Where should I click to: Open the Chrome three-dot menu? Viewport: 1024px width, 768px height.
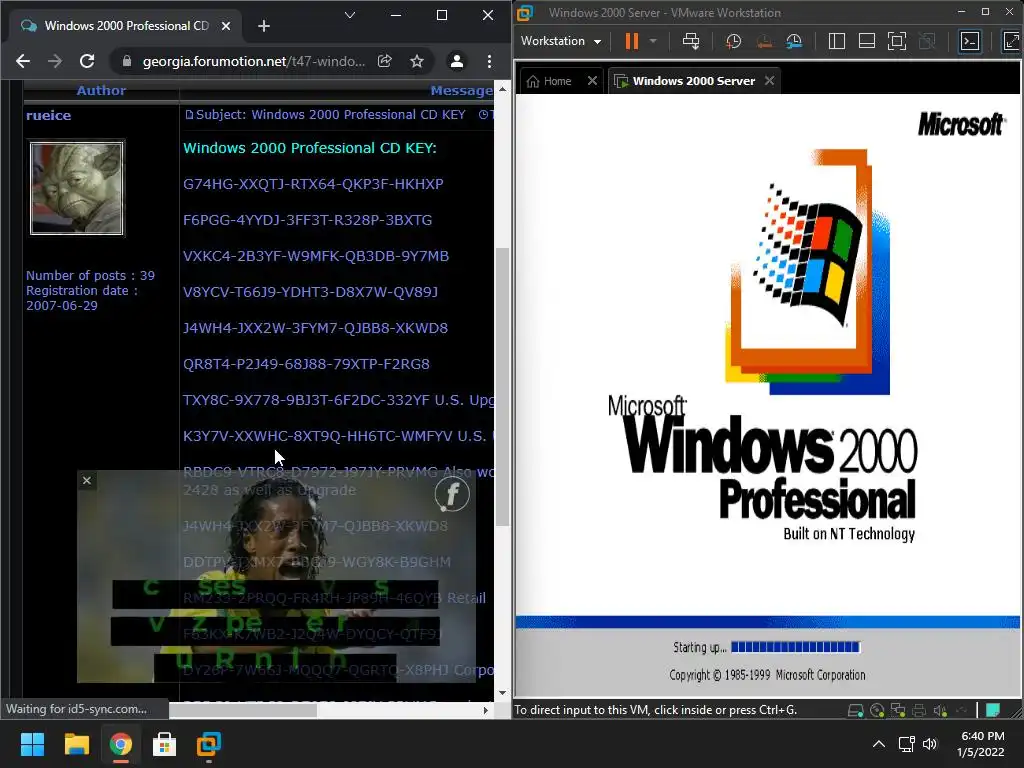(489, 61)
